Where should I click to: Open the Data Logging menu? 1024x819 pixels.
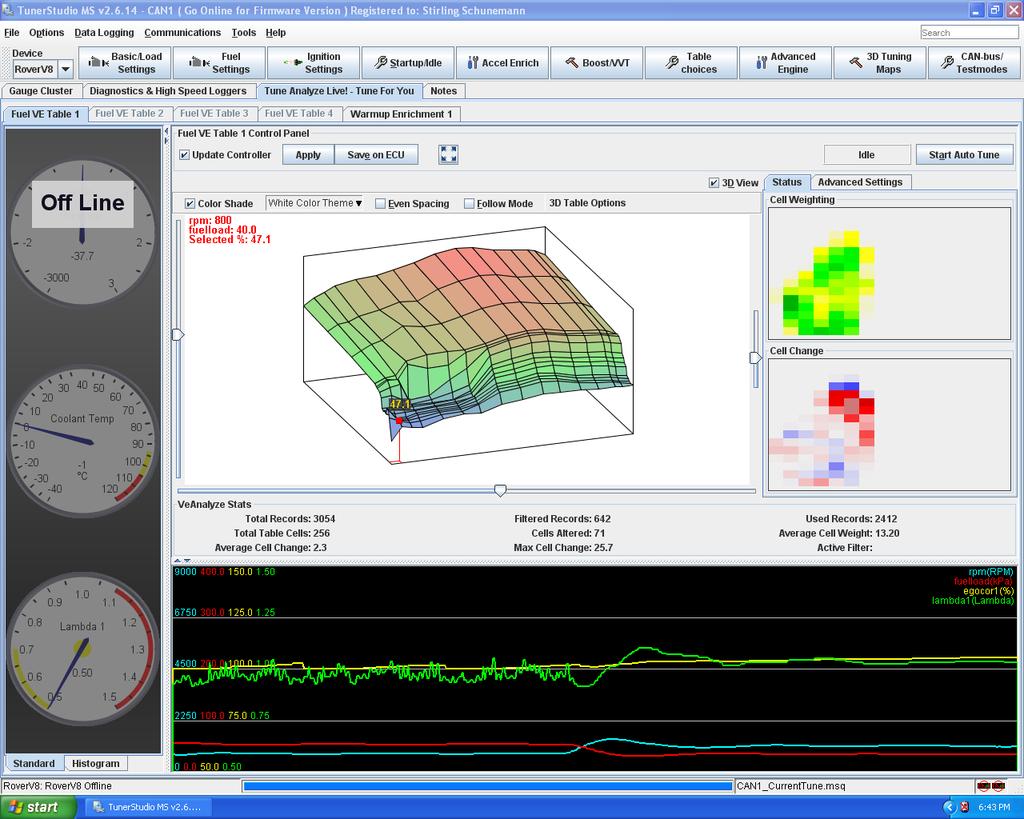104,33
